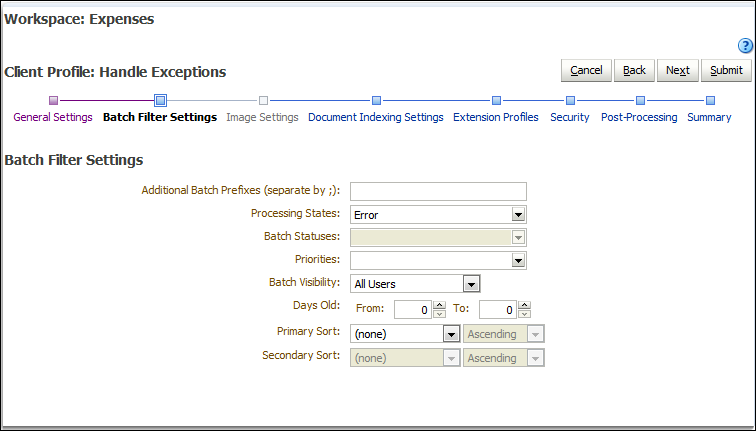This screenshot has height=431, width=756.
Task: Click the General Settings step marker square
Action: coord(54,100)
